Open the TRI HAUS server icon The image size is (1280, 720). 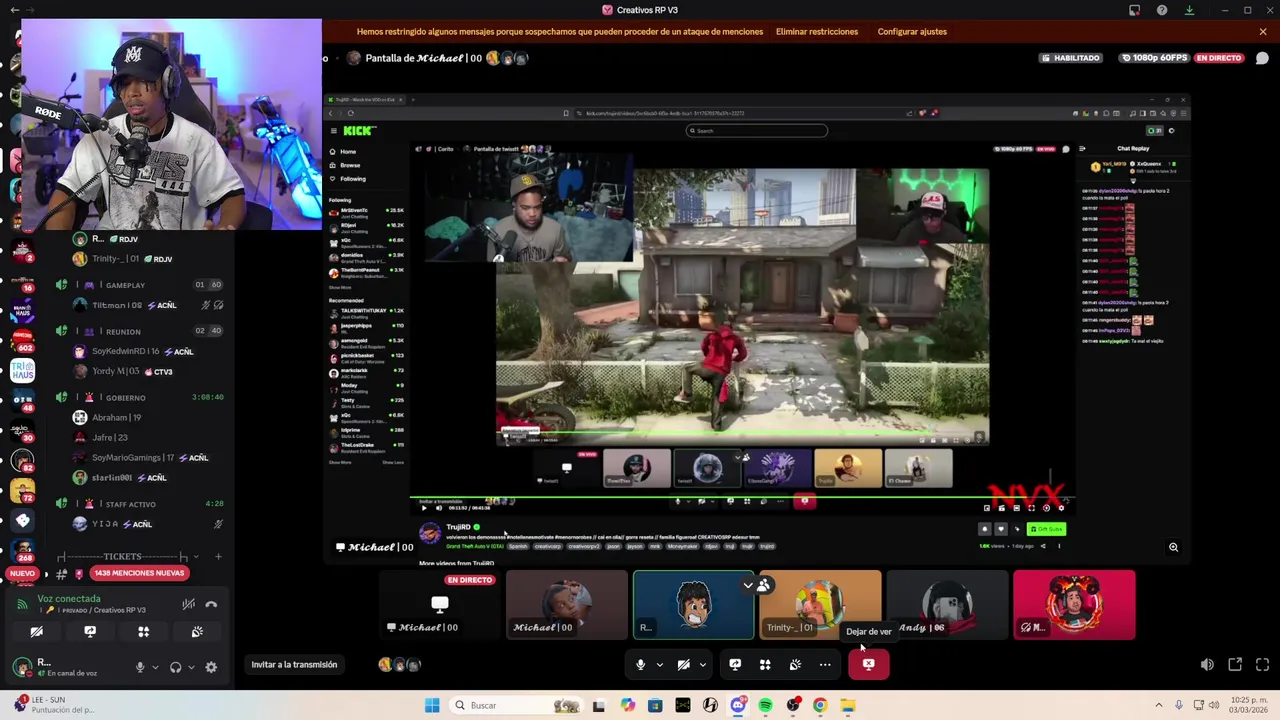click(x=22, y=371)
